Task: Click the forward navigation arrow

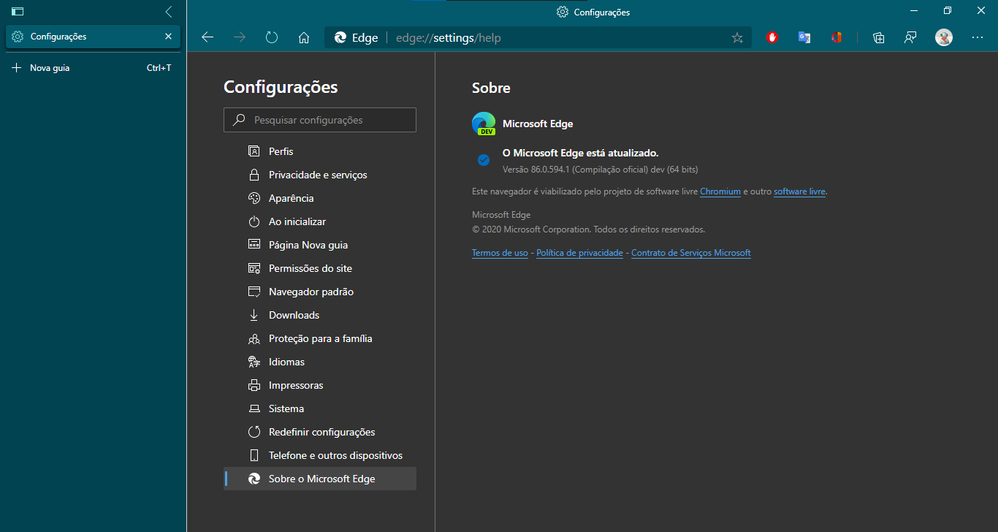Action: coord(239,38)
